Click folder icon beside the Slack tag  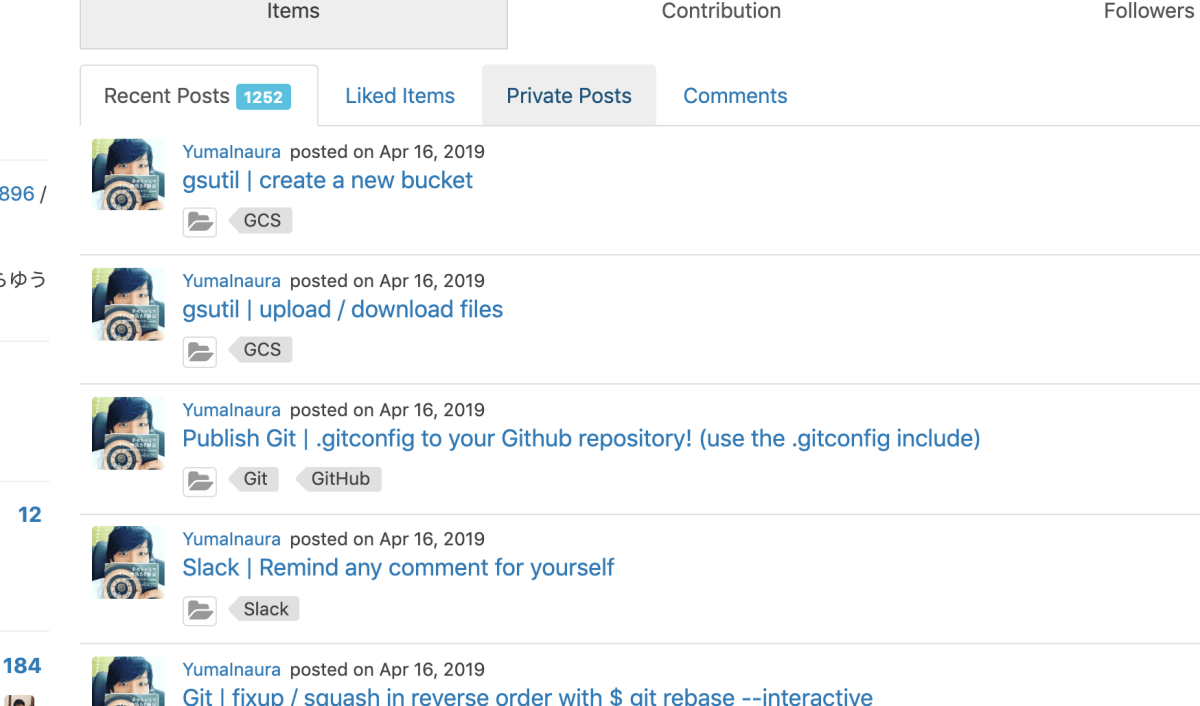(x=200, y=610)
